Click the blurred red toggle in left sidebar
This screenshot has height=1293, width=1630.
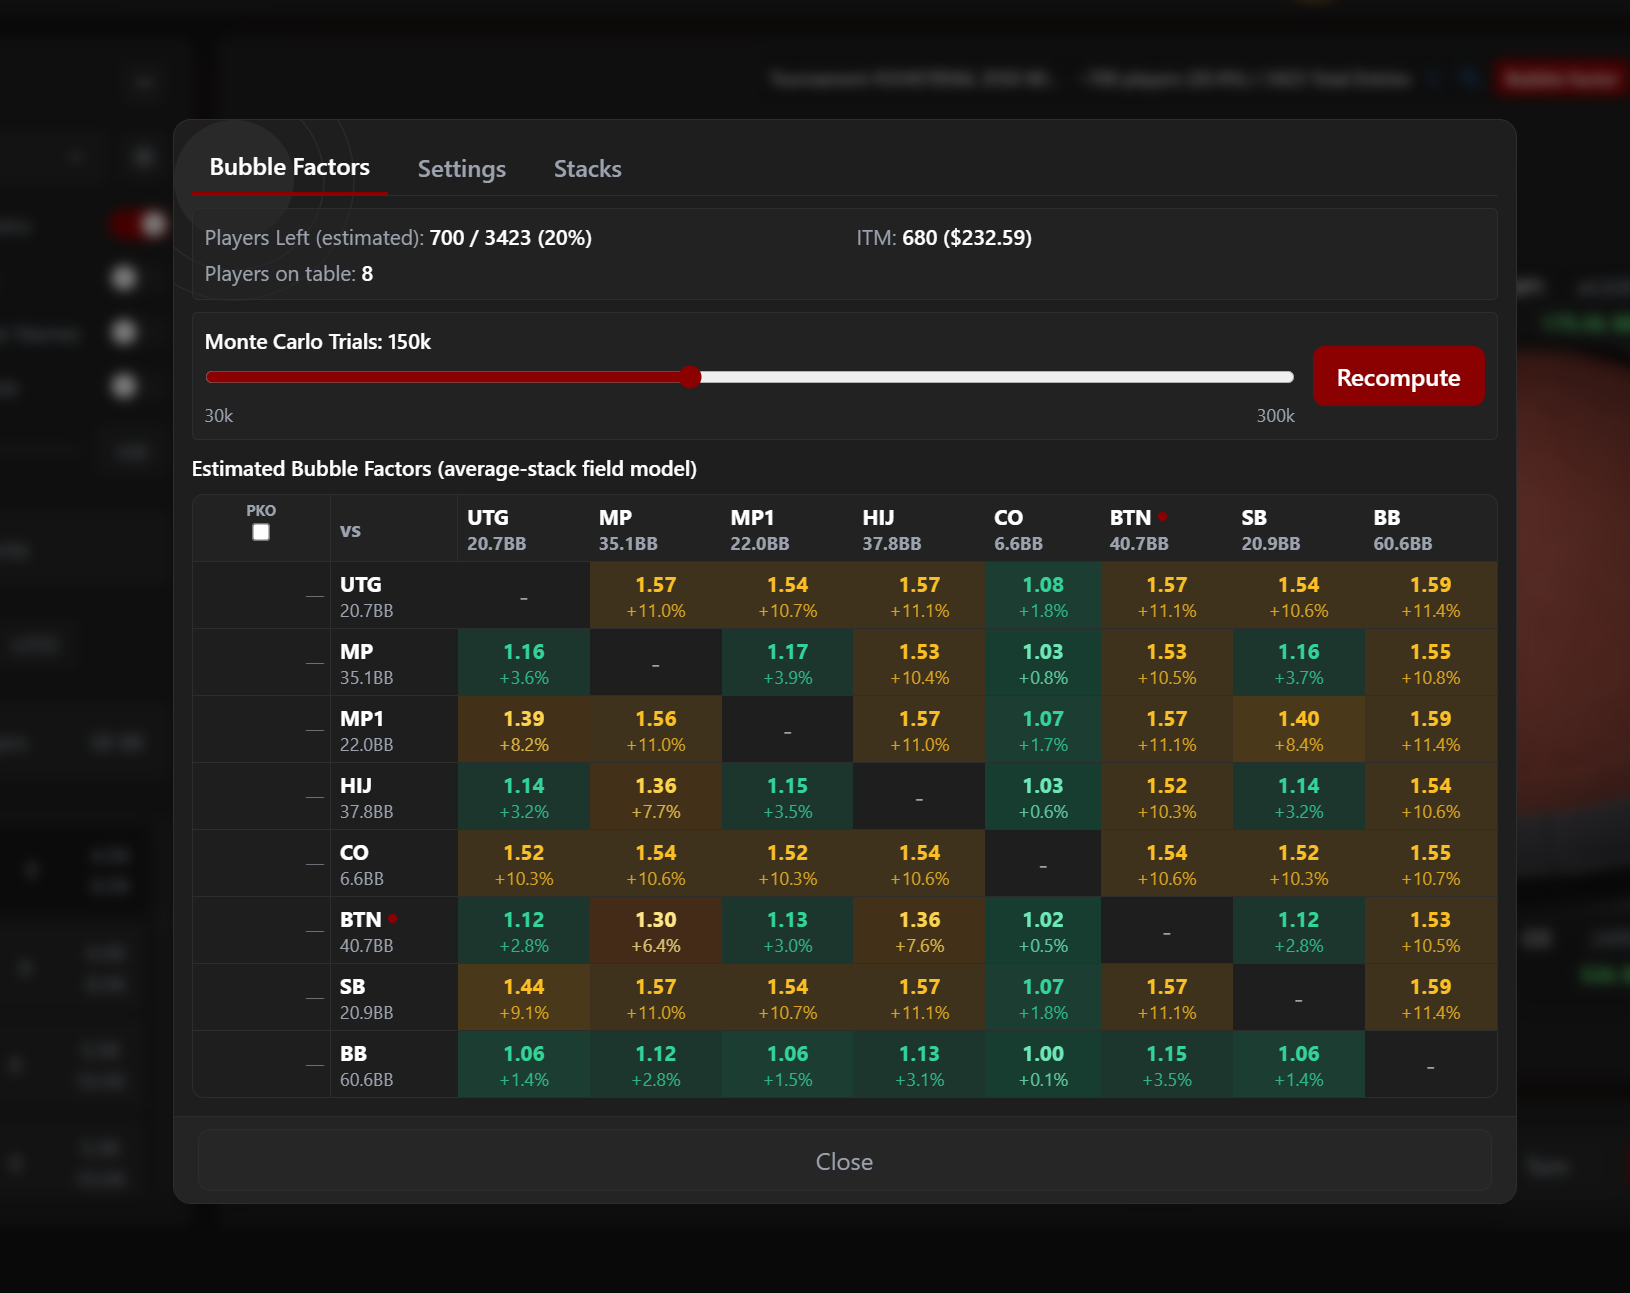tap(138, 224)
